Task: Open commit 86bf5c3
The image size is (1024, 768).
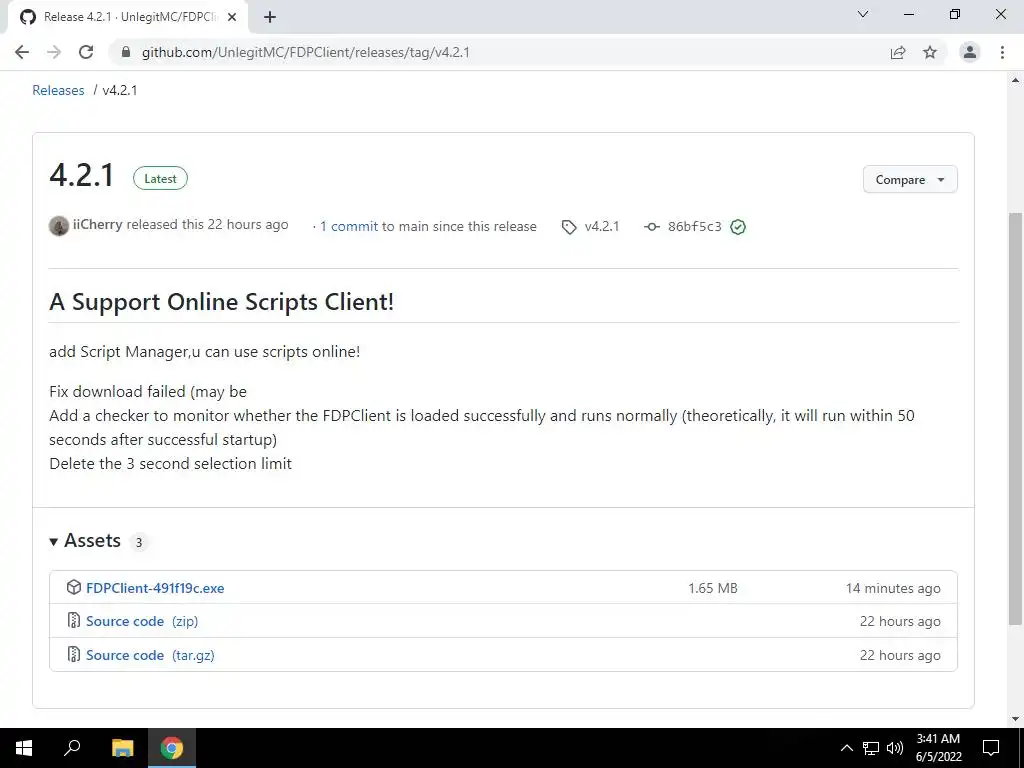Action: pyautogui.click(x=694, y=227)
